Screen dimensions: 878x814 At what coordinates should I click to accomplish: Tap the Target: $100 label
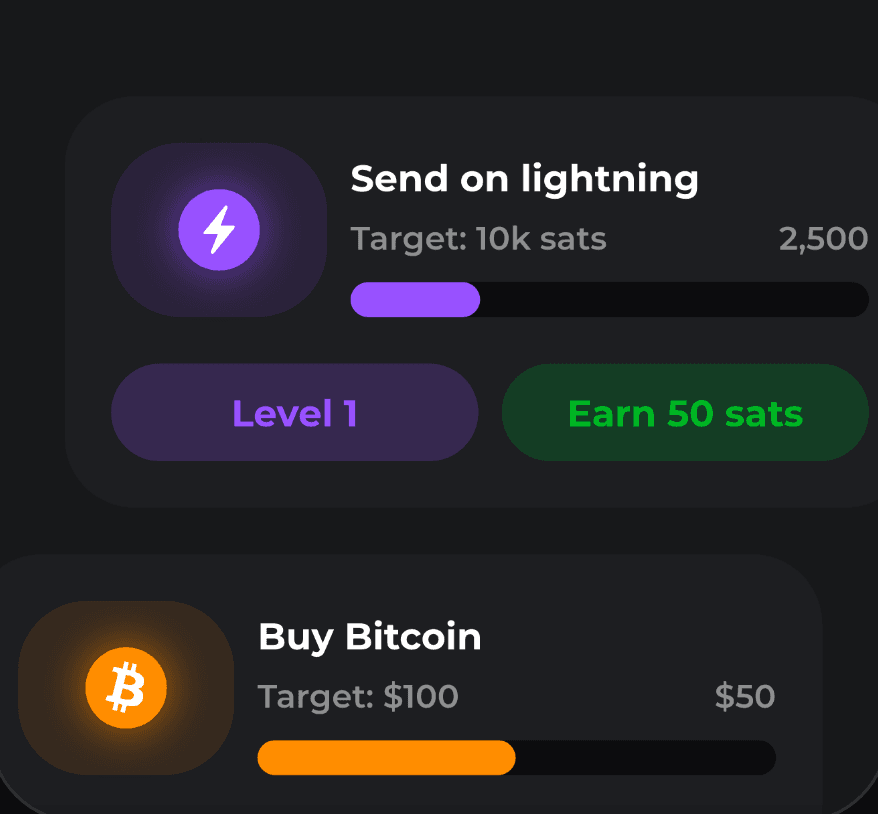coord(357,696)
